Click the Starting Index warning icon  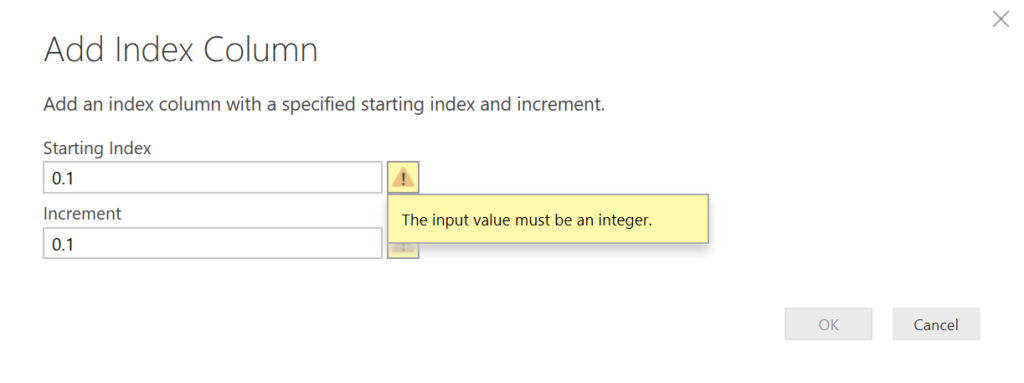[x=403, y=177]
